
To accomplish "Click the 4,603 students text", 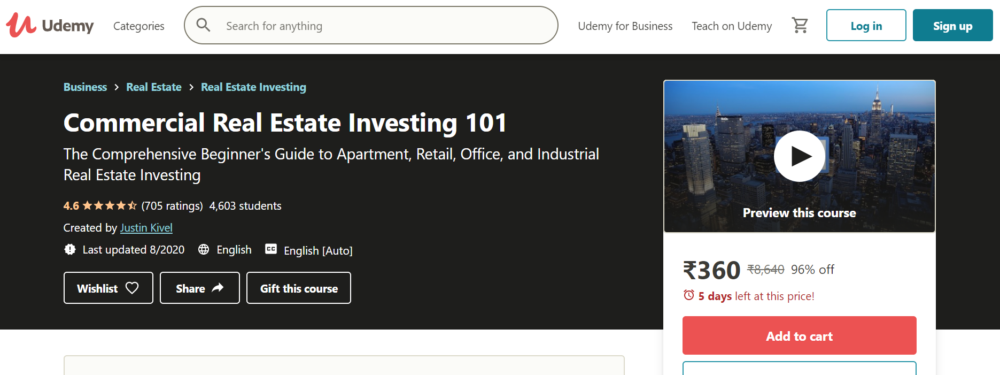I will pyautogui.click(x=245, y=206).
